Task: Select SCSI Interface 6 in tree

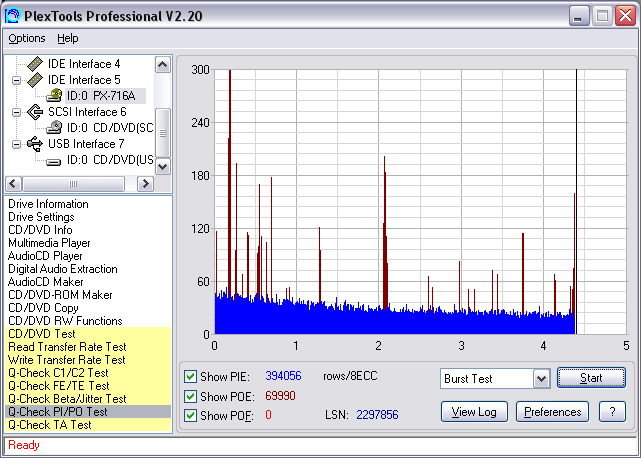Action: coord(87,112)
